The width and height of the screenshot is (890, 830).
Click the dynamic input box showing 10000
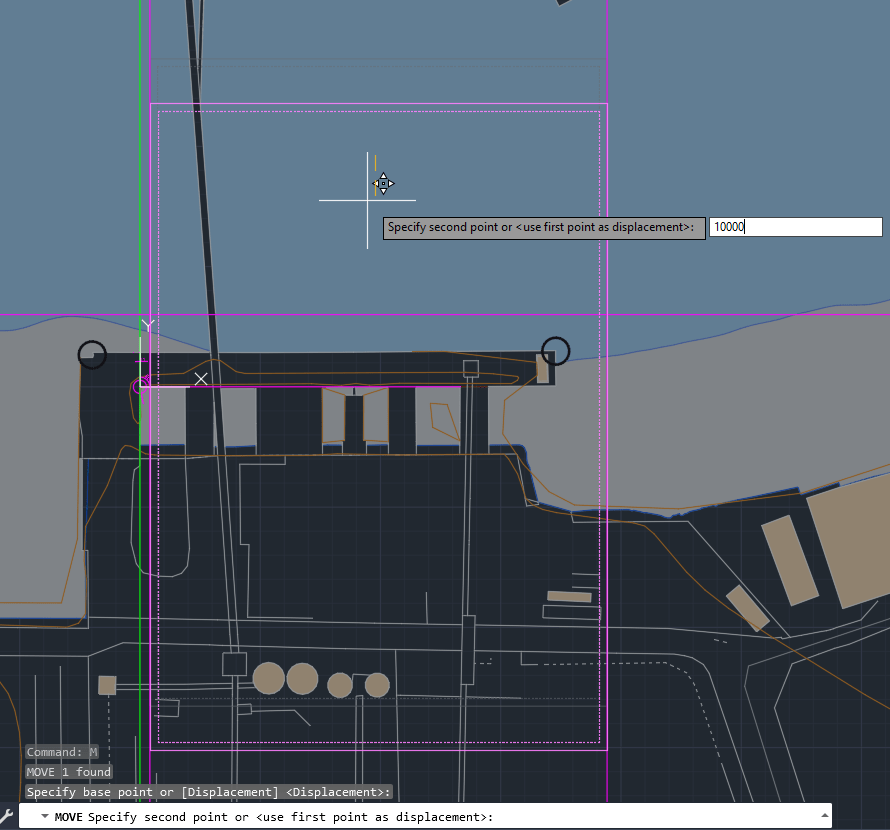pyautogui.click(x=795, y=227)
